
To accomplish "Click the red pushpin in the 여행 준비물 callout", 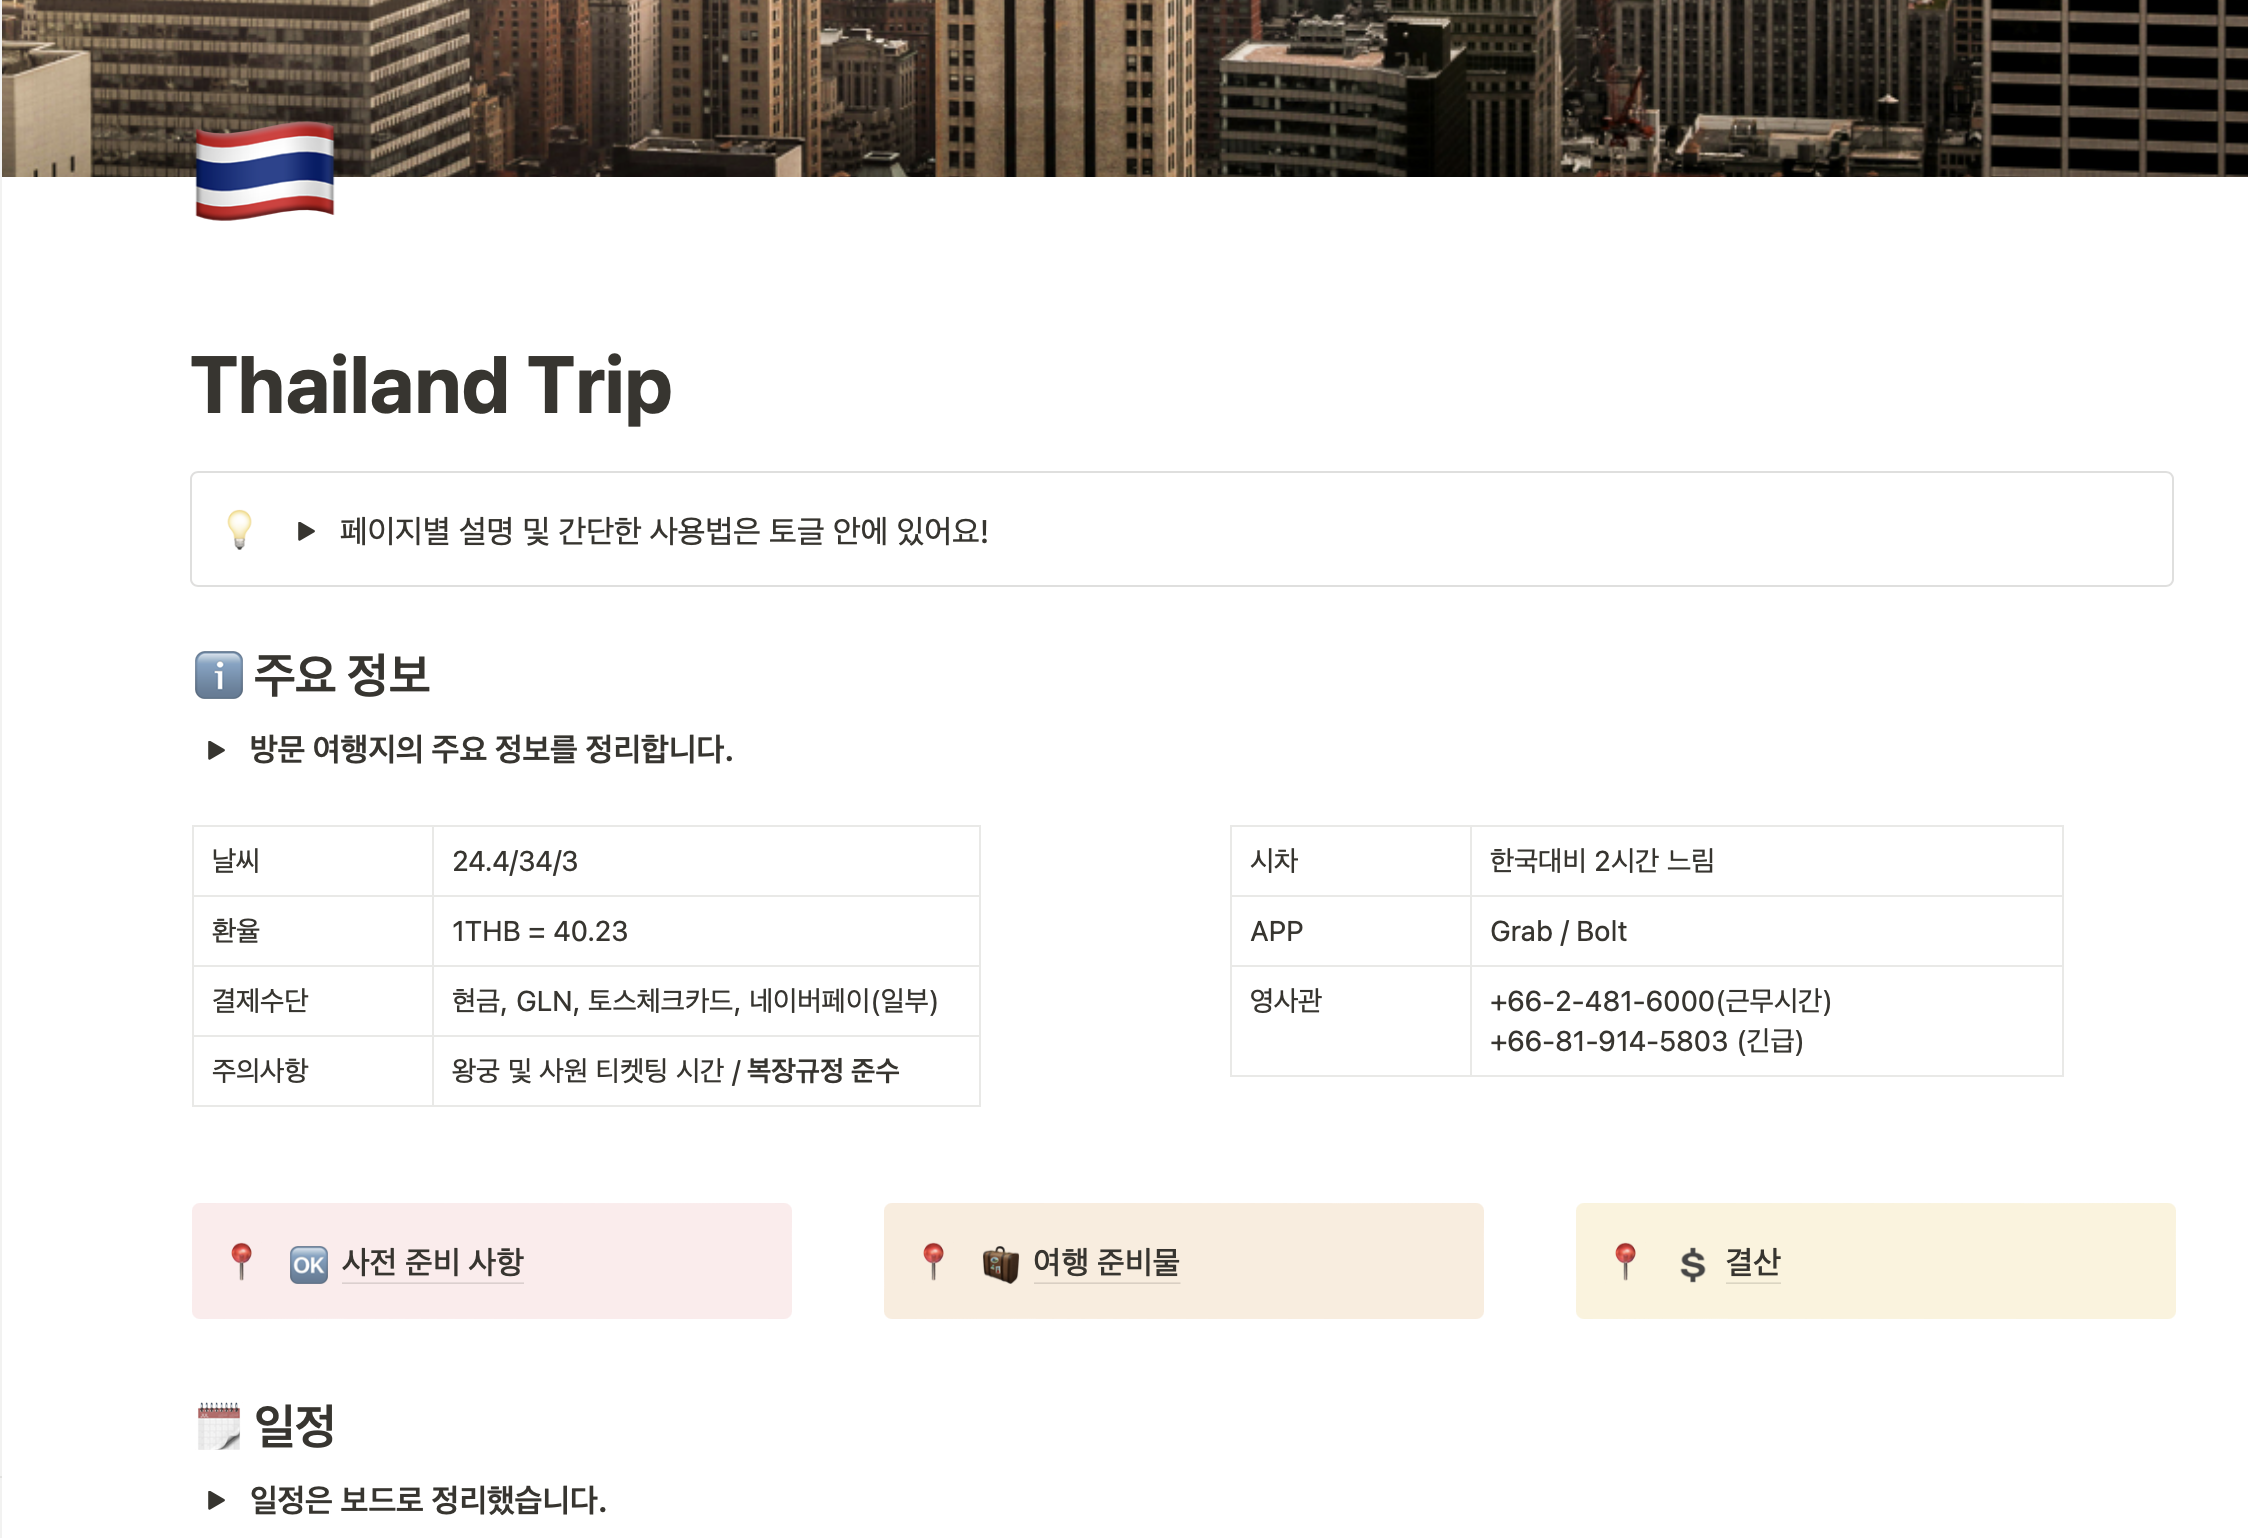I will coord(933,1261).
